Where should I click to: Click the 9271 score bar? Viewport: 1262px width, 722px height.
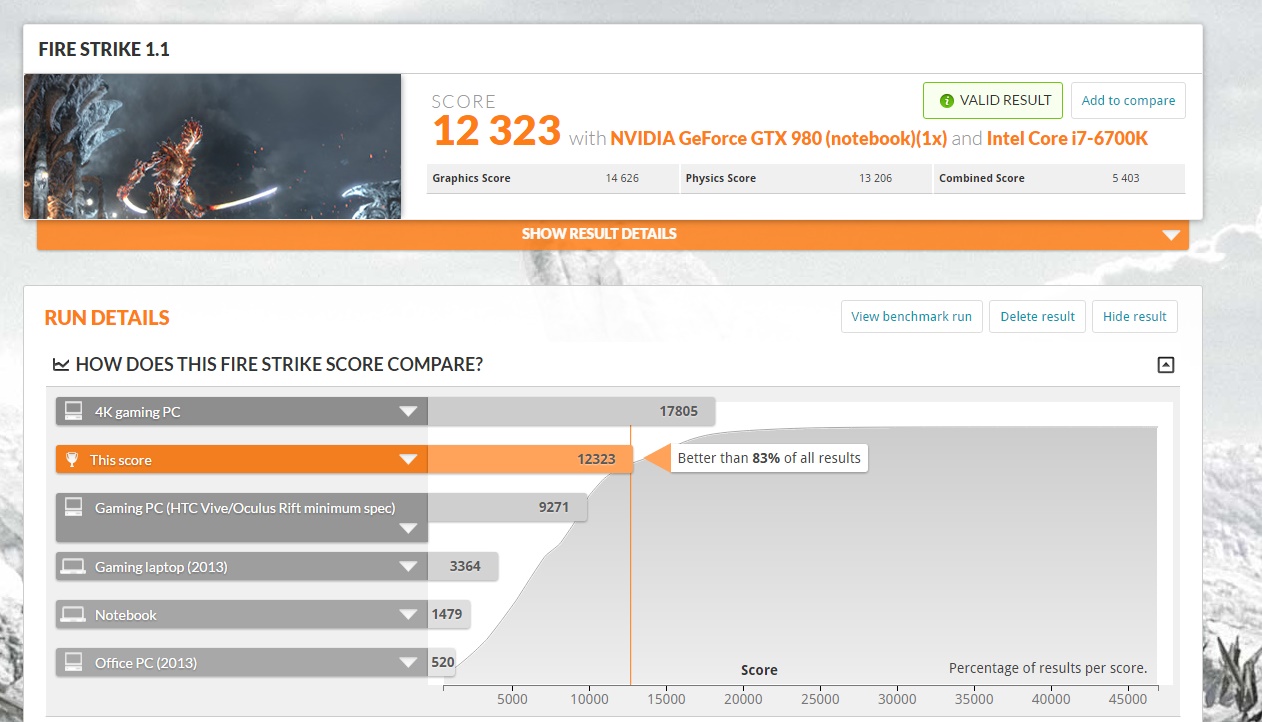pyautogui.click(x=507, y=507)
